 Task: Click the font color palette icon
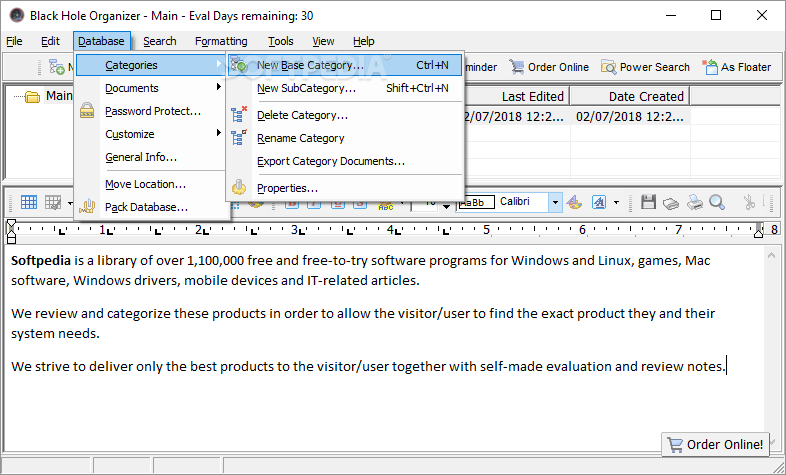(574, 202)
